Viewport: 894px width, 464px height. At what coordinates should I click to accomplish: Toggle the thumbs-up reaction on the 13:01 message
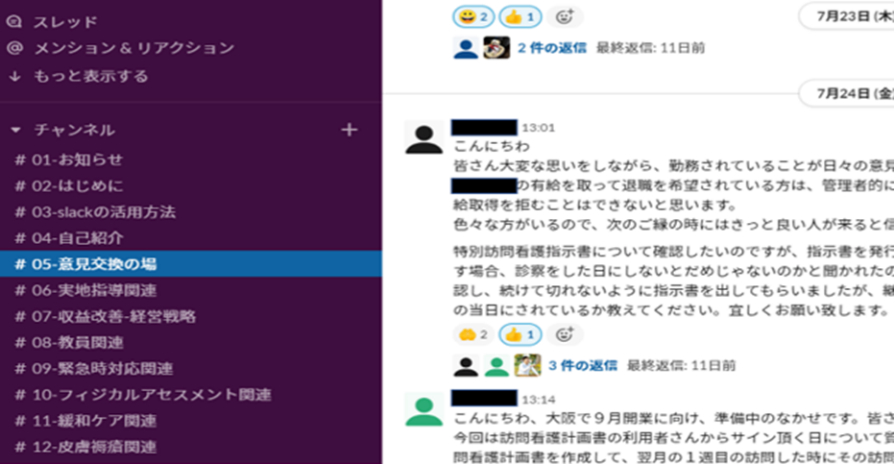pyautogui.click(x=520, y=335)
